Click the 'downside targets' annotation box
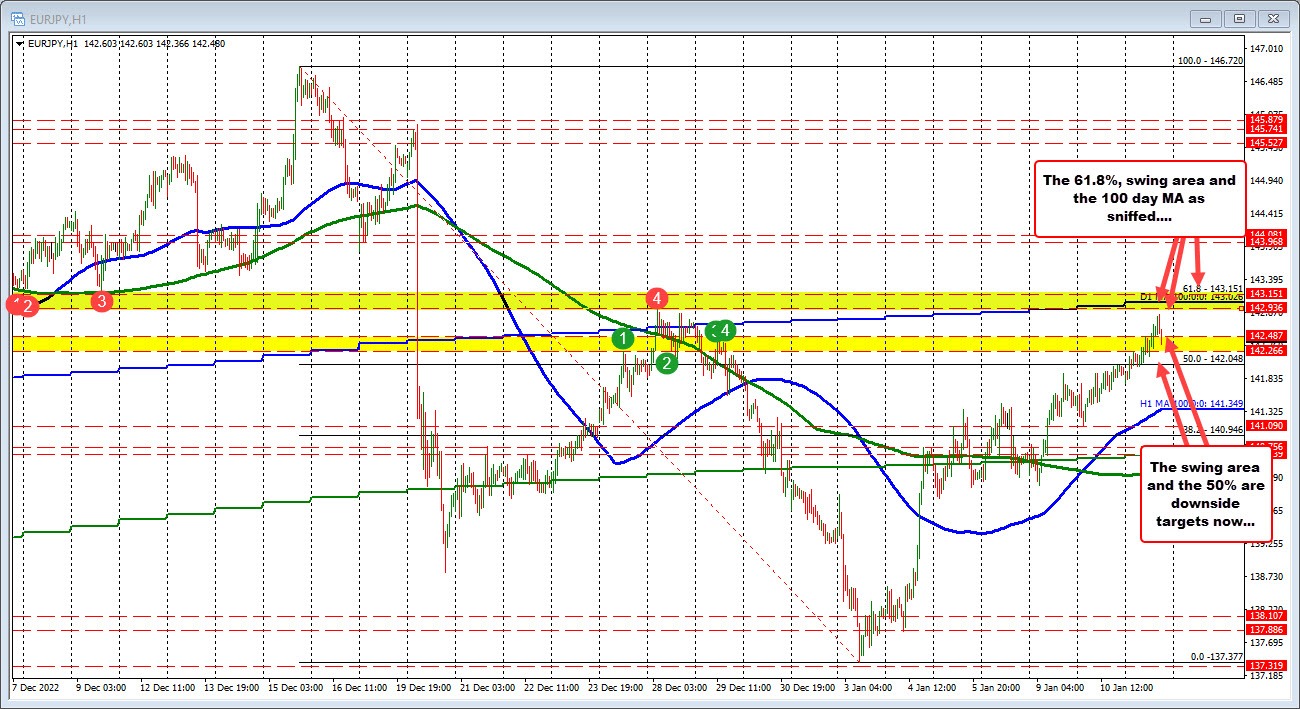 click(x=1205, y=495)
